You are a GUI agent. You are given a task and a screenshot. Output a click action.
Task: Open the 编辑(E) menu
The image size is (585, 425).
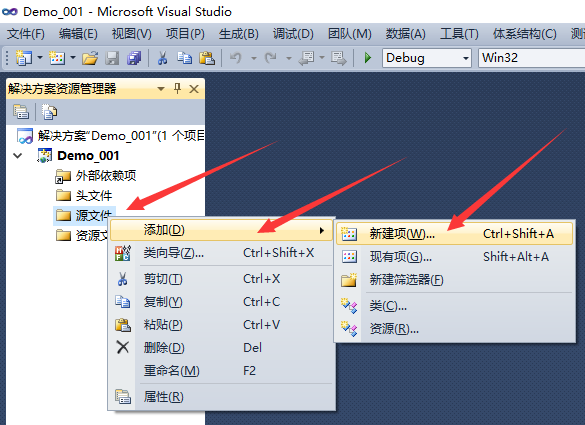click(78, 34)
